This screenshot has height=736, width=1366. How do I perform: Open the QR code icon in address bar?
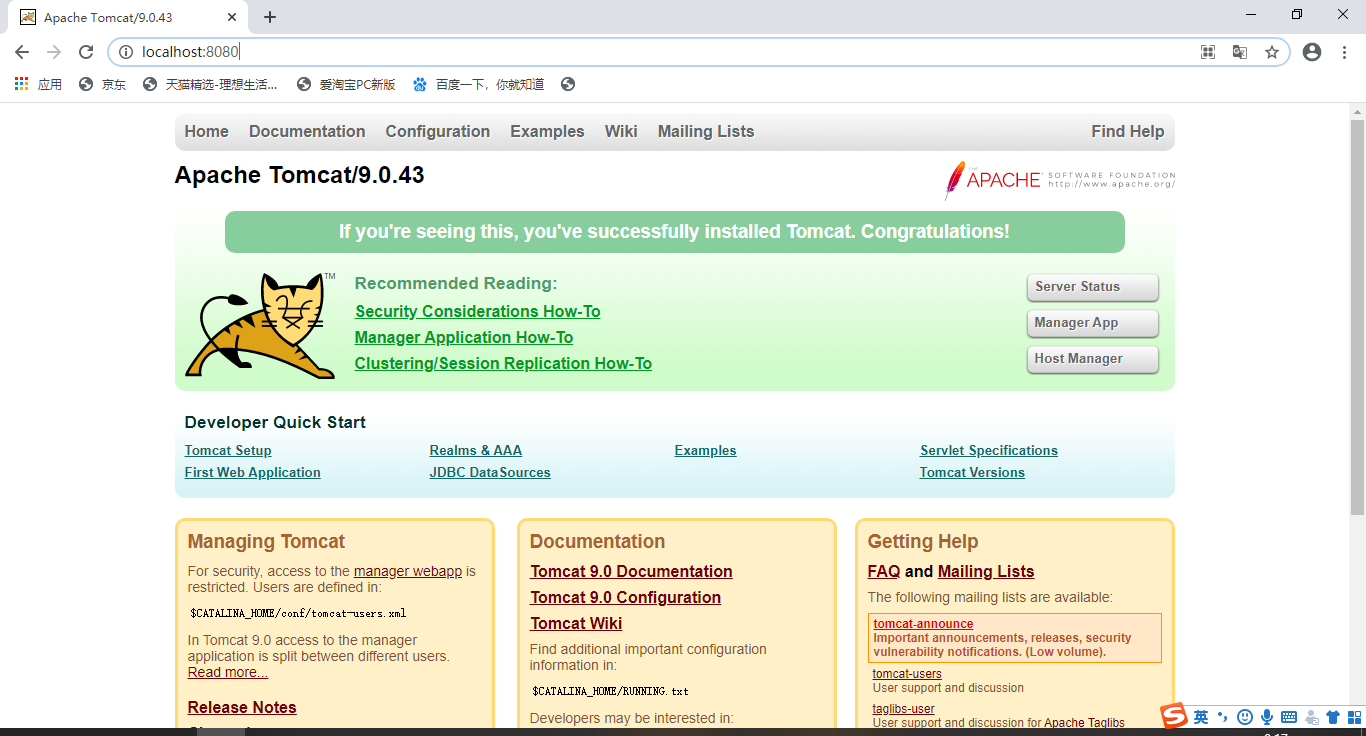(1208, 52)
